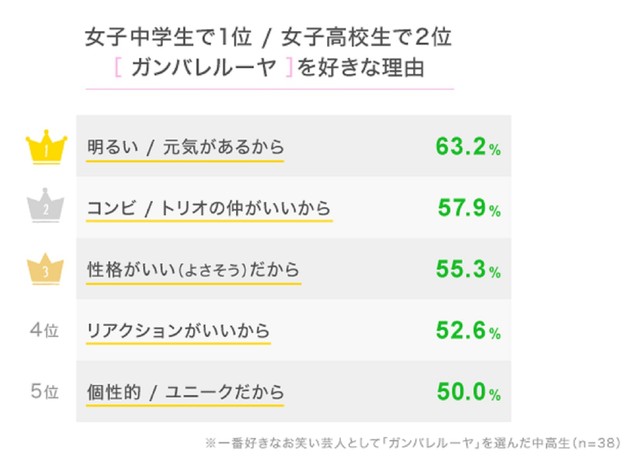Select the 5位 rank label
Viewport: 640px width, 467px height.
pyautogui.click(x=45, y=392)
